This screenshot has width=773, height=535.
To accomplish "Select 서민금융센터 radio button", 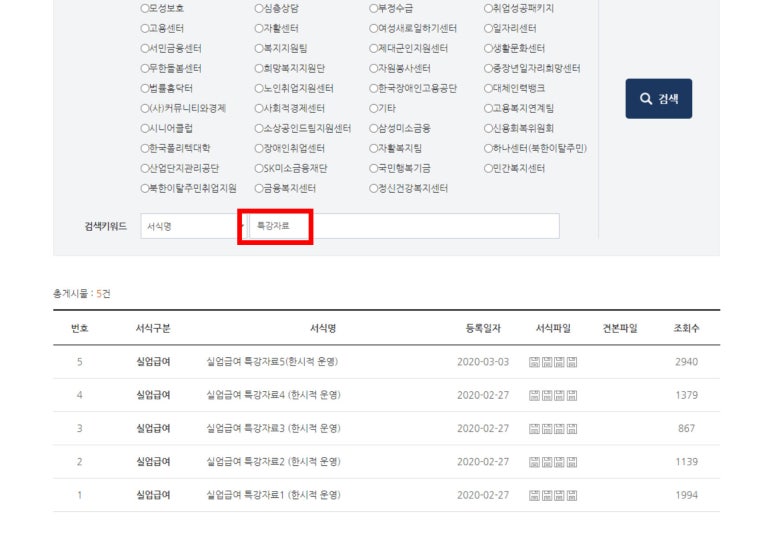I will [144, 48].
